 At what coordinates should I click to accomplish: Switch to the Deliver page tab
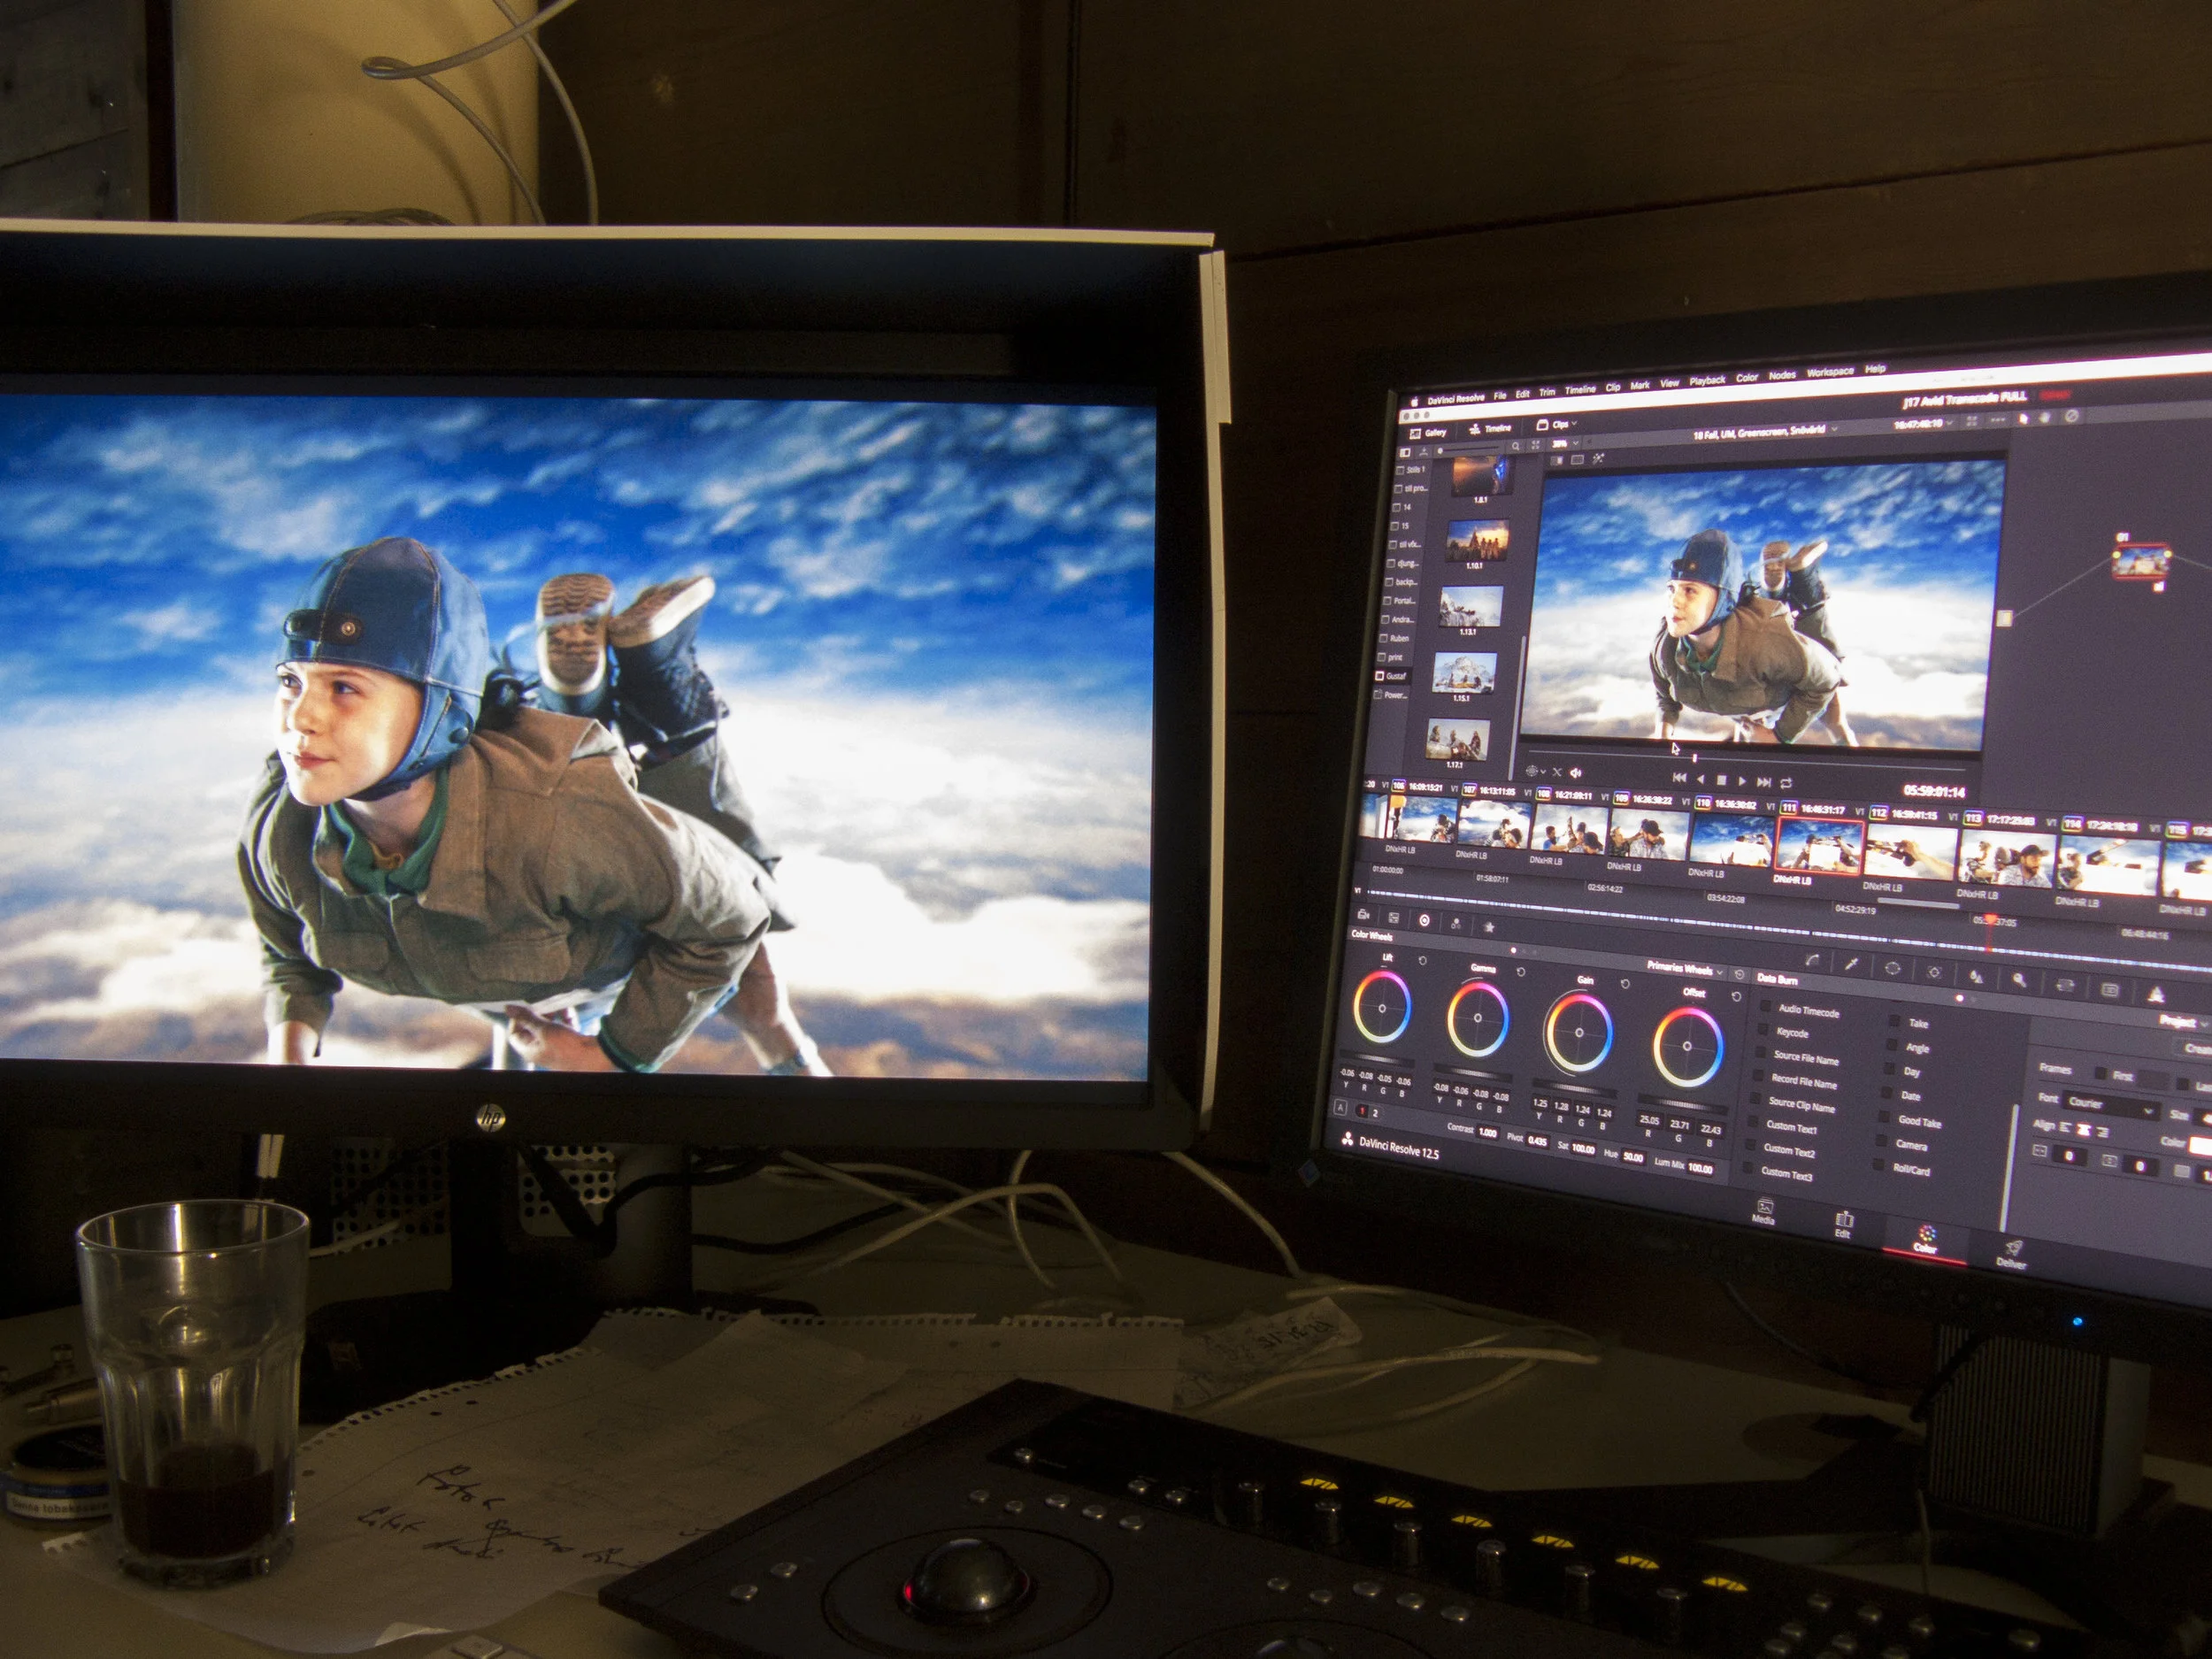[x=2011, y=1255]
